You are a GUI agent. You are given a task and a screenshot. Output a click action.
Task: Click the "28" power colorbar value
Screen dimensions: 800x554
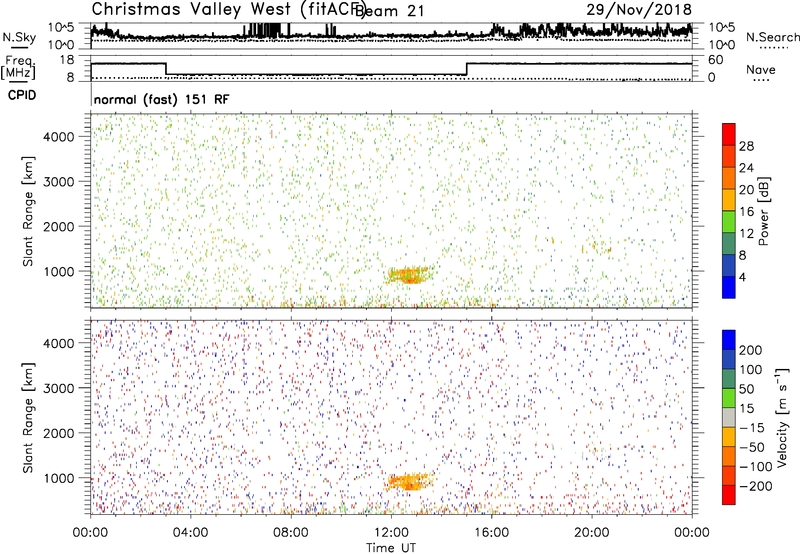coord(746,146)
